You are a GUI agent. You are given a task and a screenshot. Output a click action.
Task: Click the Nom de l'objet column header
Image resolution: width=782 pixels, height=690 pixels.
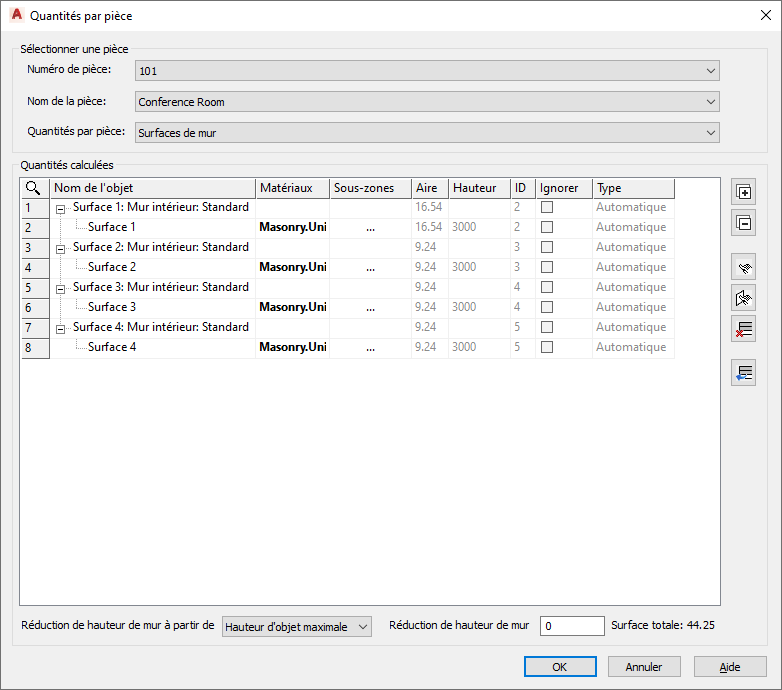pos(153,188)
